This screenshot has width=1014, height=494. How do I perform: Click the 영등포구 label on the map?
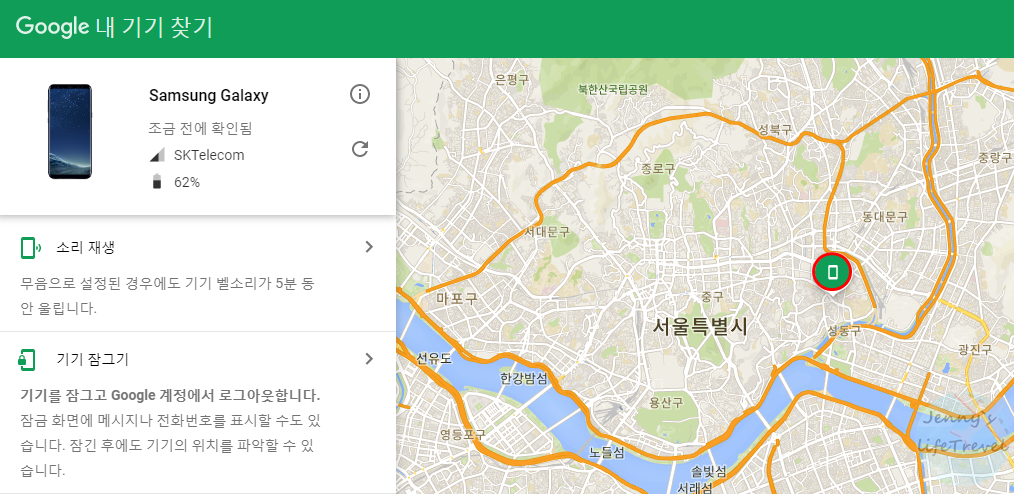click(x=462, y=435)
